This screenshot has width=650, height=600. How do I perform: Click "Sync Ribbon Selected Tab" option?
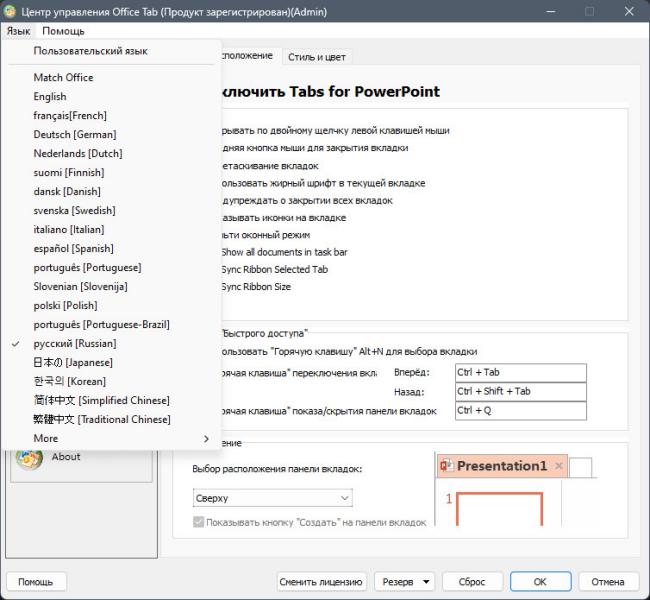click(x=274, y=270)
